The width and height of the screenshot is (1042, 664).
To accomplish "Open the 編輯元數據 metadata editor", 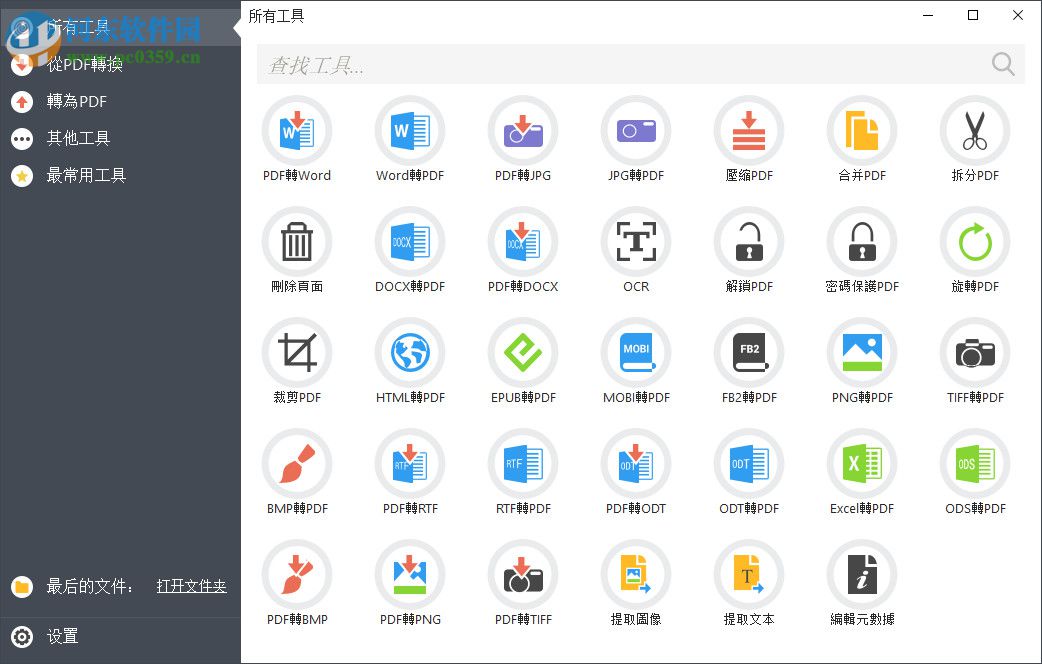I will 862,584.
